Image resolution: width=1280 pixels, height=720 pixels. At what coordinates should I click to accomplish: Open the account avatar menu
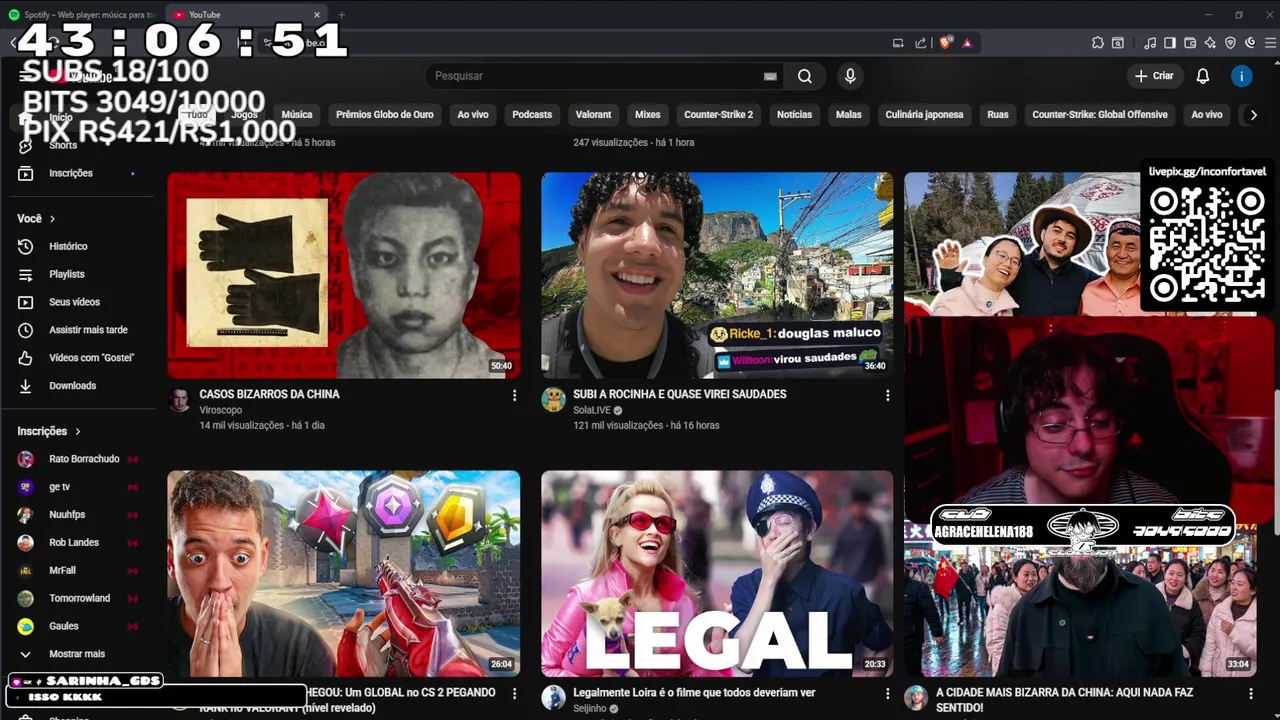tap(1241, 76)
